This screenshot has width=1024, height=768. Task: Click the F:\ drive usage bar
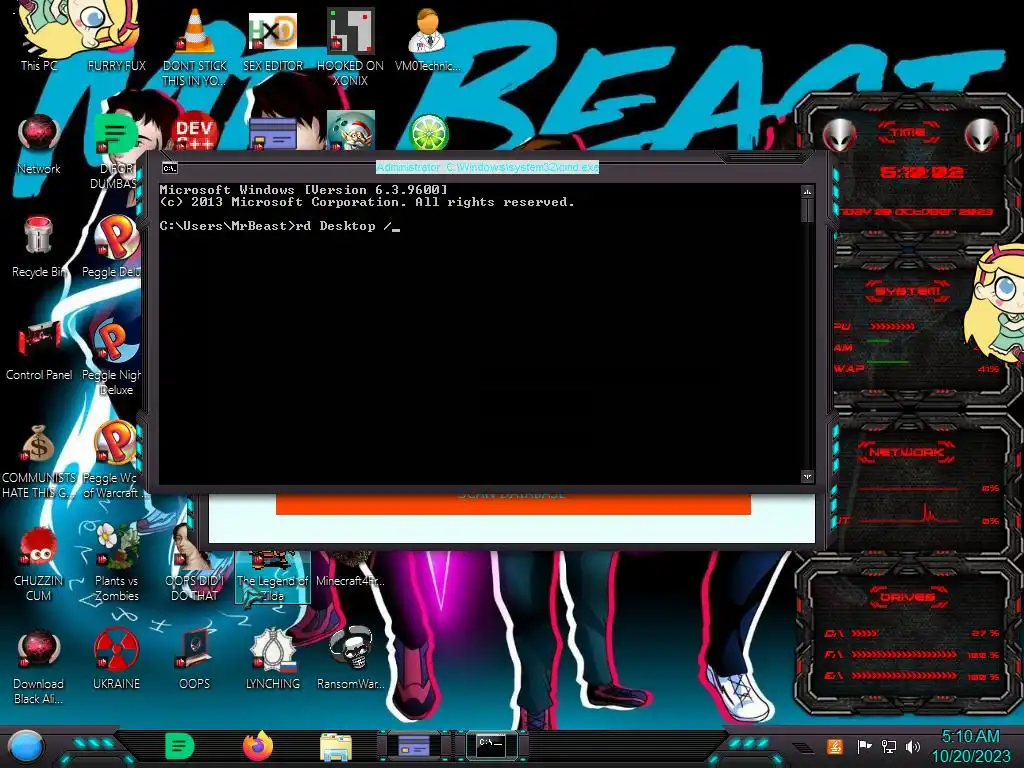tap(904, 654)
